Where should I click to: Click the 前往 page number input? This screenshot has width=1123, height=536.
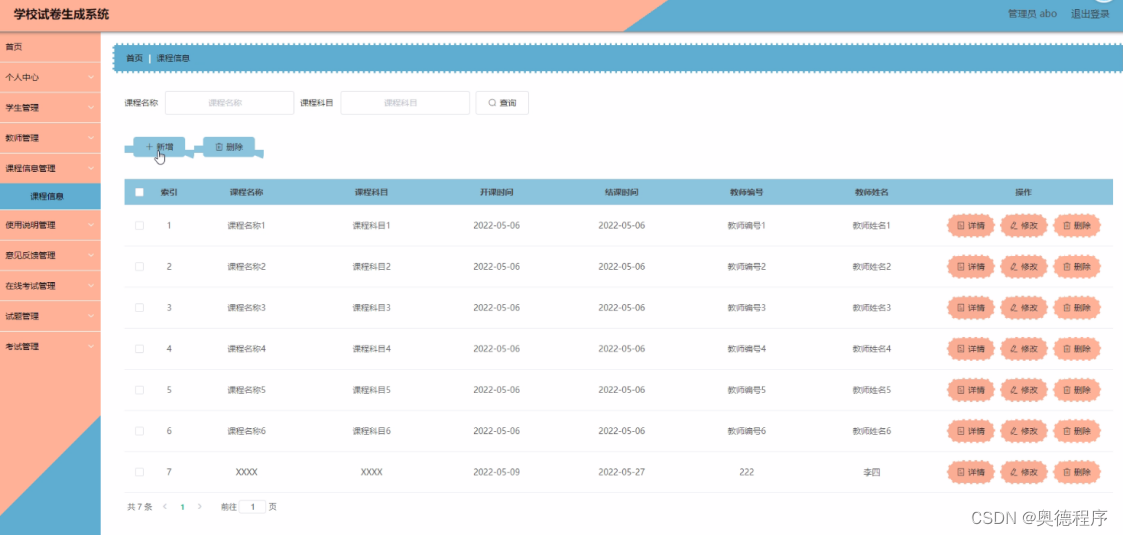(252, 507)
